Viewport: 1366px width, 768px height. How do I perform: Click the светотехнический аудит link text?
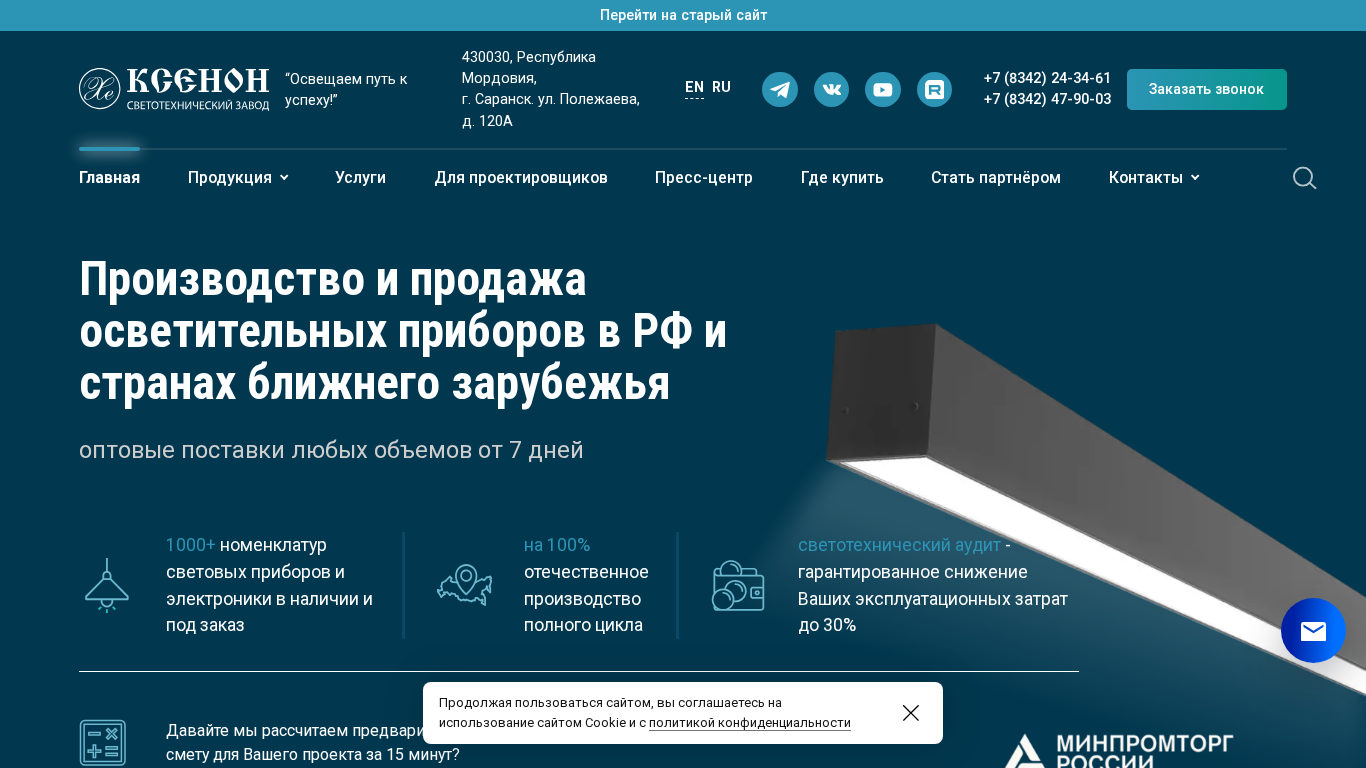(899, 545)
